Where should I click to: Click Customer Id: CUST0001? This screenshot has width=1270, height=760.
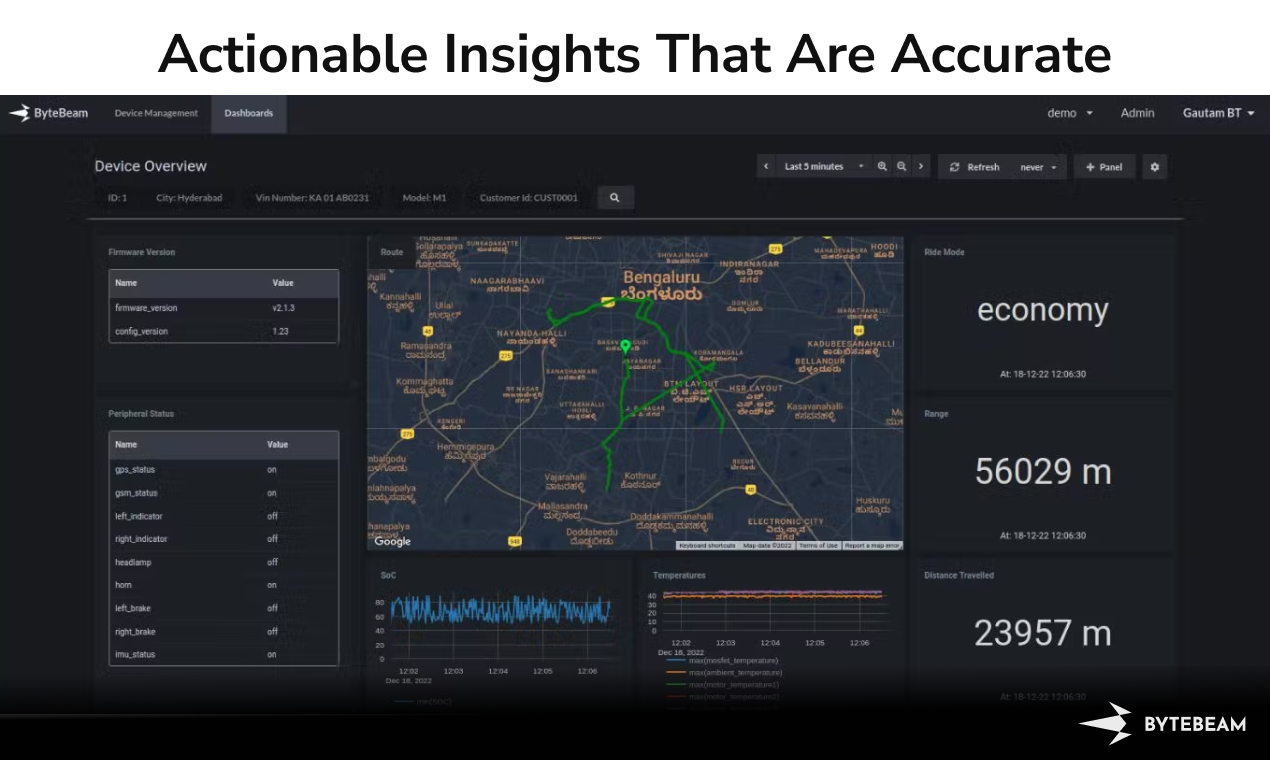coord(529,198)
